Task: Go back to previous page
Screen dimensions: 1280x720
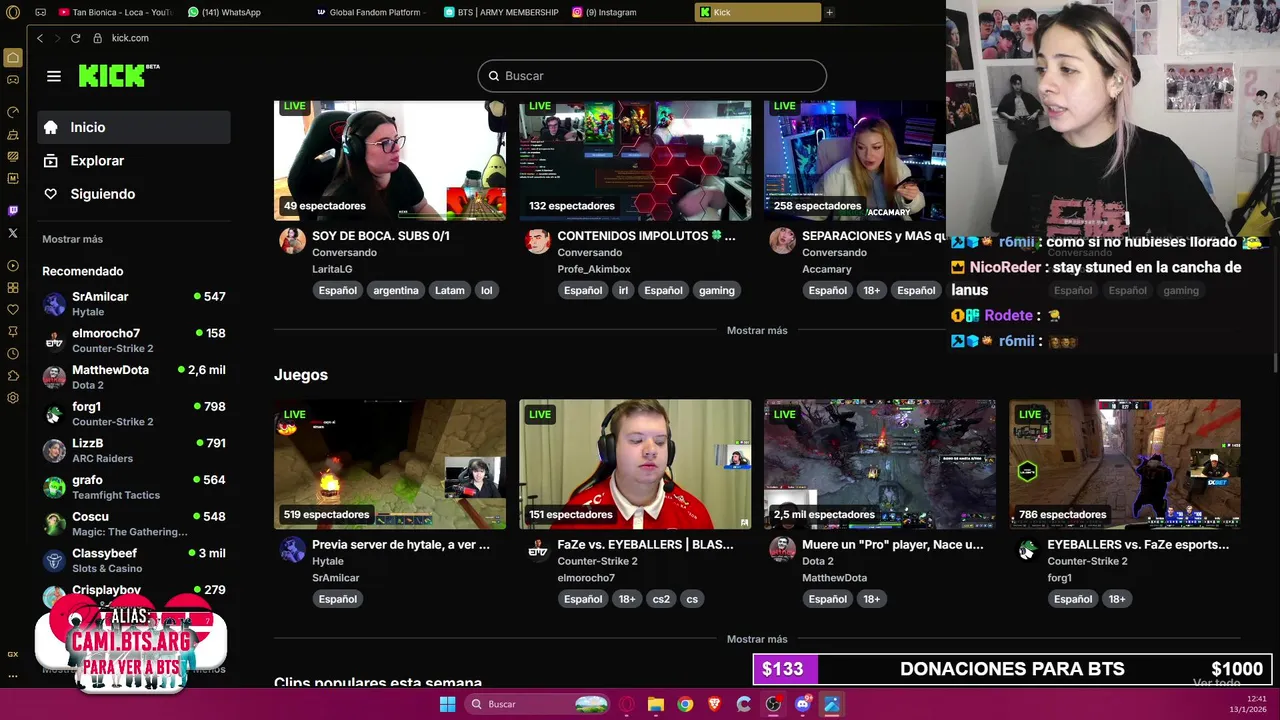Action: (x=40, y=38)
